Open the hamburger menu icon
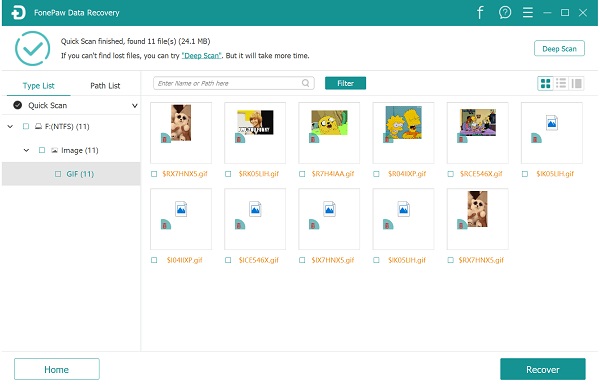This screenshot has width=600, height=387. [528, 13]
